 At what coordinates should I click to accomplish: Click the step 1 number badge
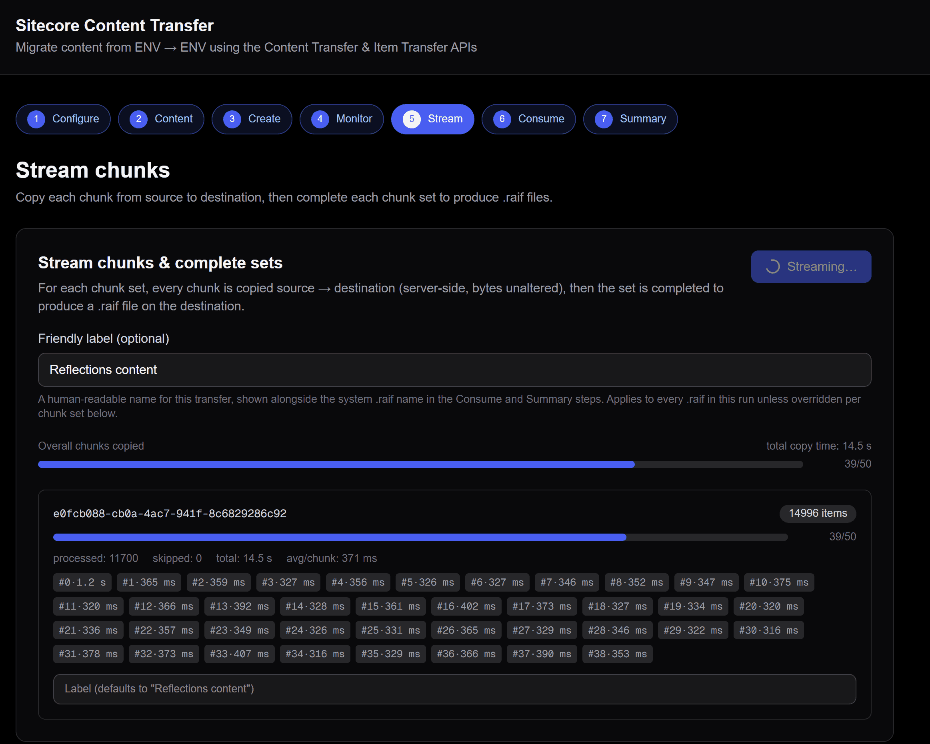tap(36, 119)
